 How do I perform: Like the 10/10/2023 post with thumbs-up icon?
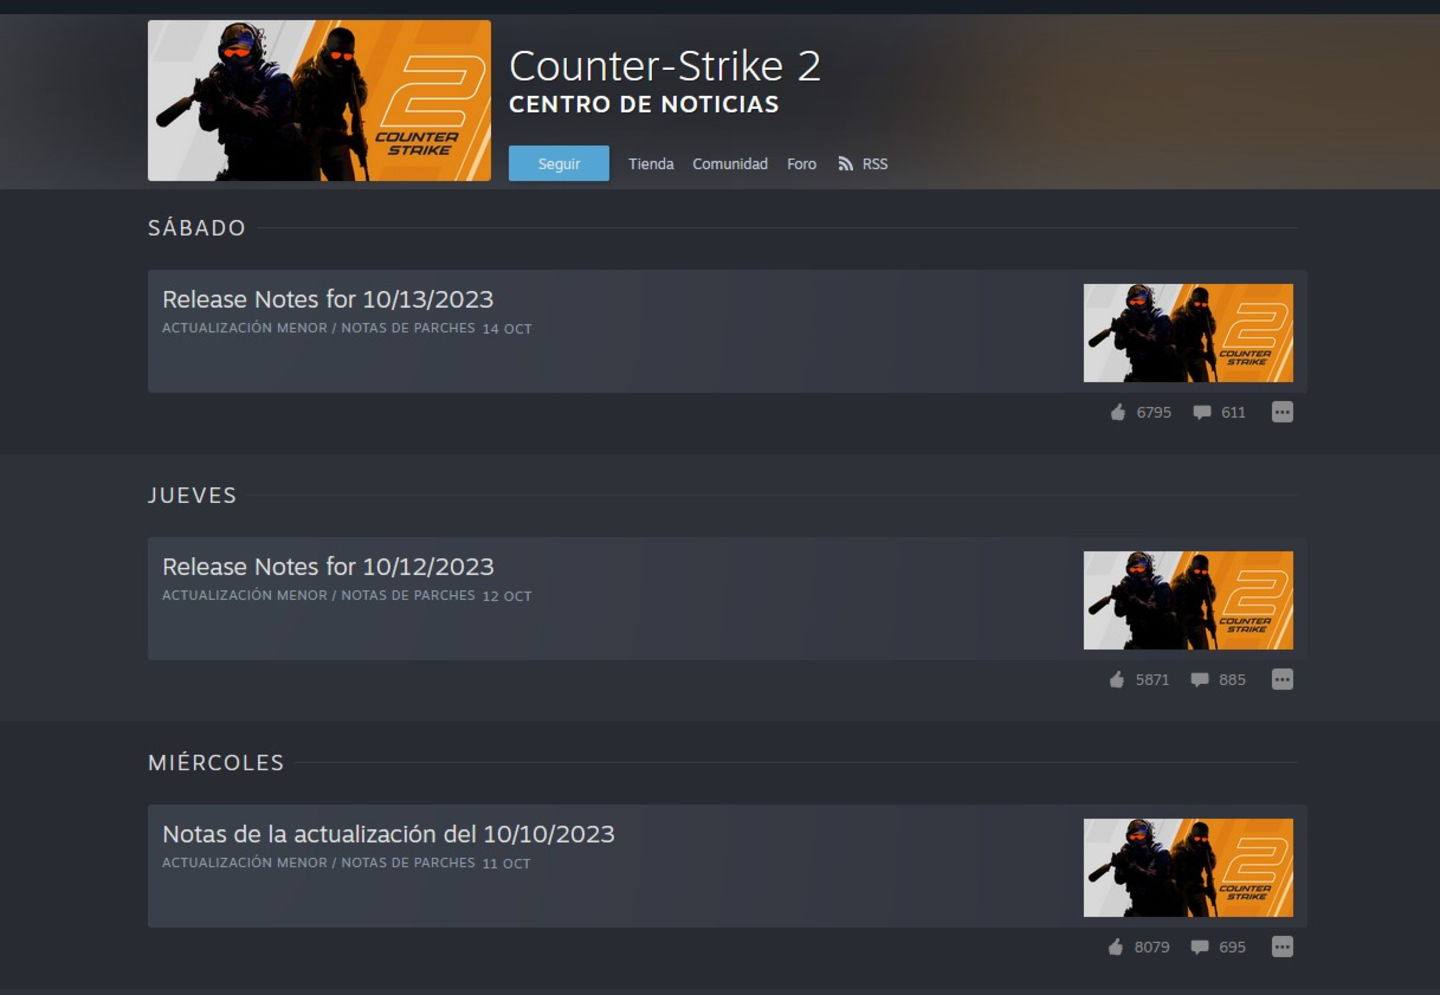tap(1116, 947)
